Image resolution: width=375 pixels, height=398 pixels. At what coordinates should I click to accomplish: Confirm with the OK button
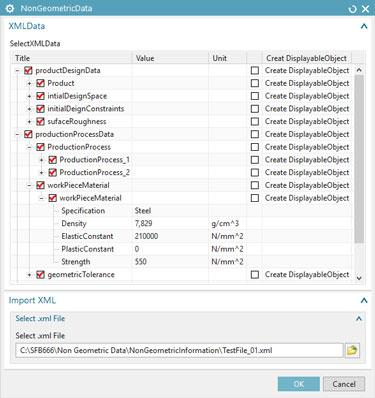point(299,384)
